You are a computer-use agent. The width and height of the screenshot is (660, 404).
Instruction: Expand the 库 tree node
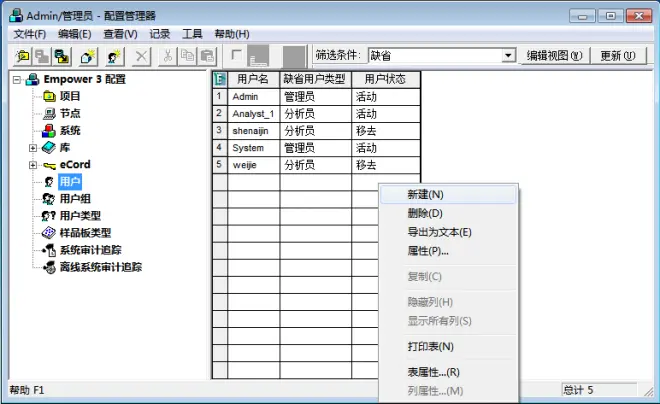pyautogui.click(x=33, y=148)
